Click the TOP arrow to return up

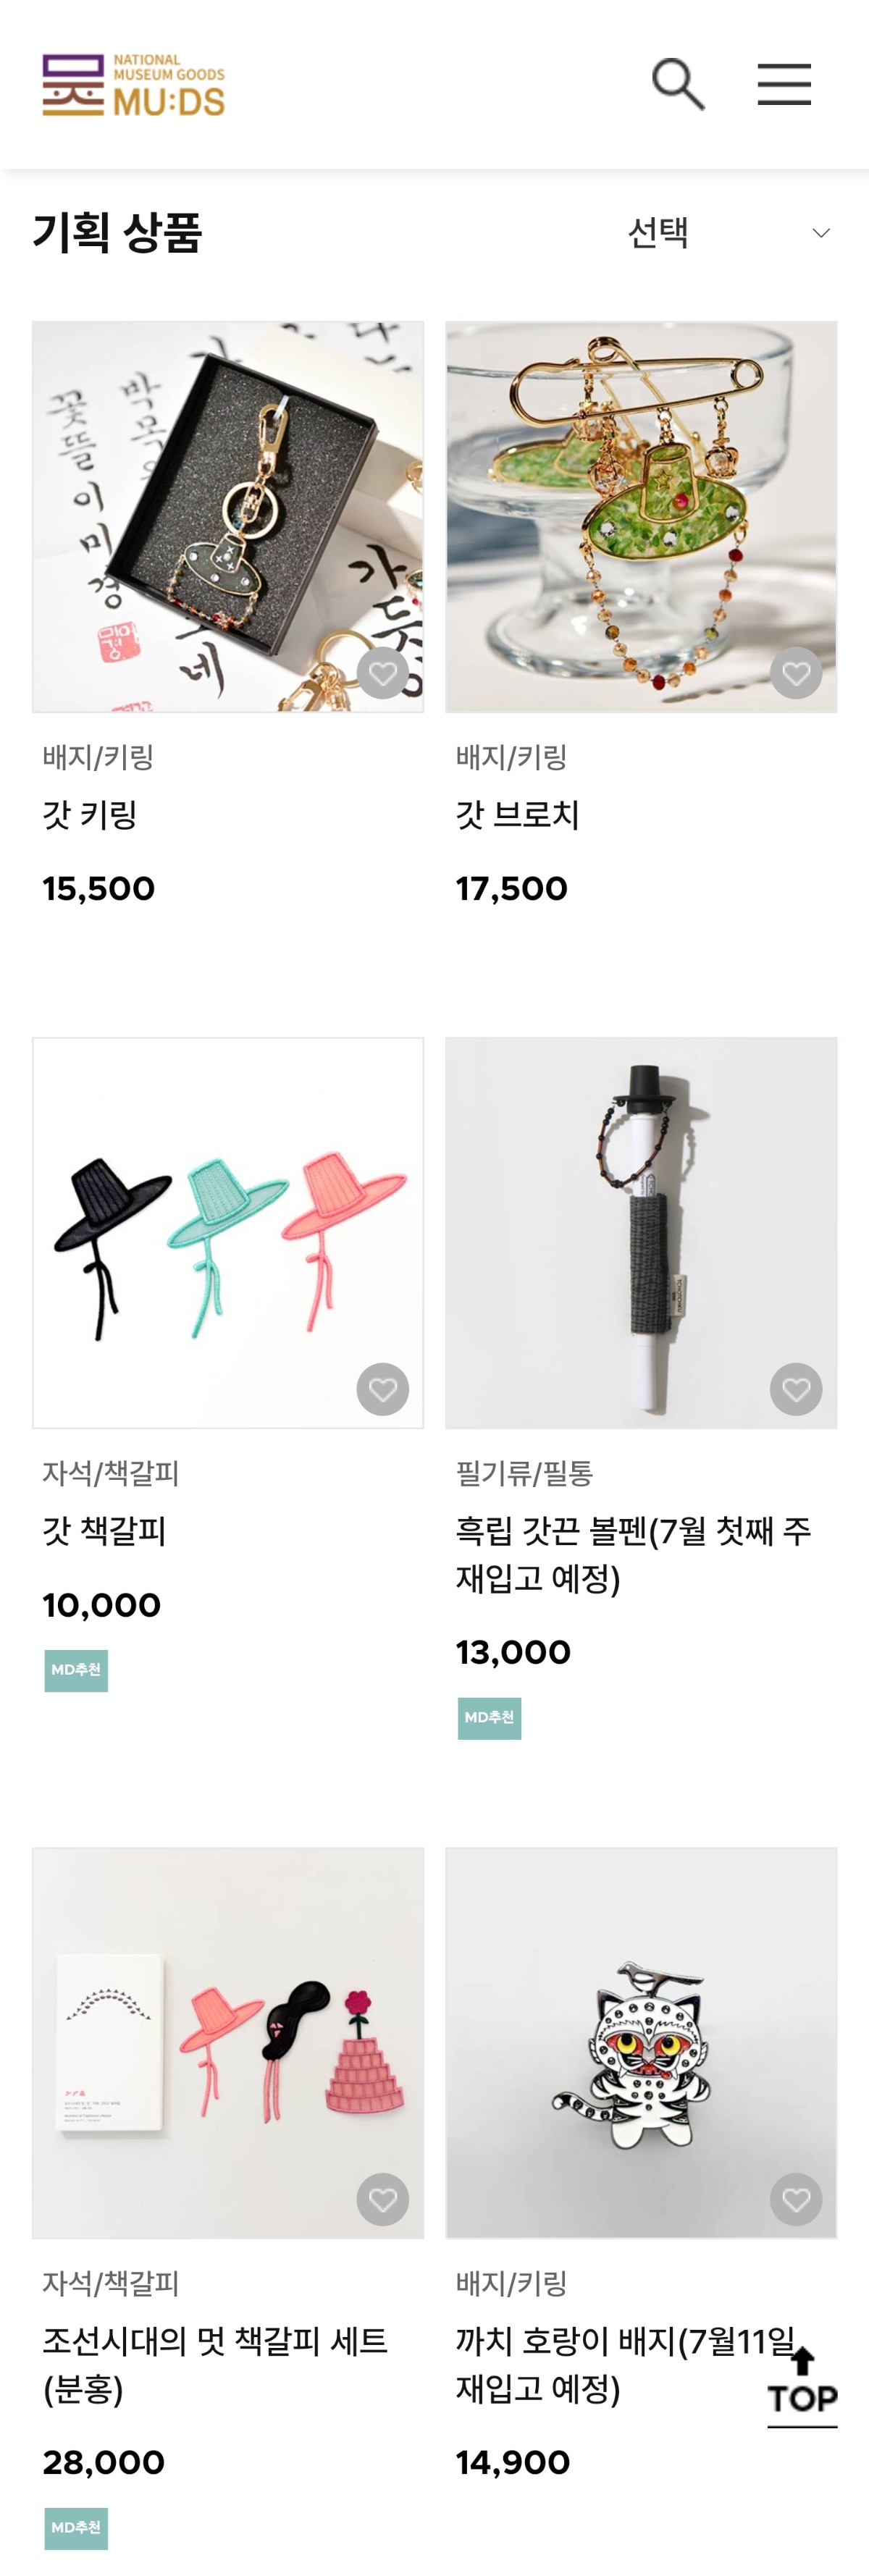[802, 2385]
